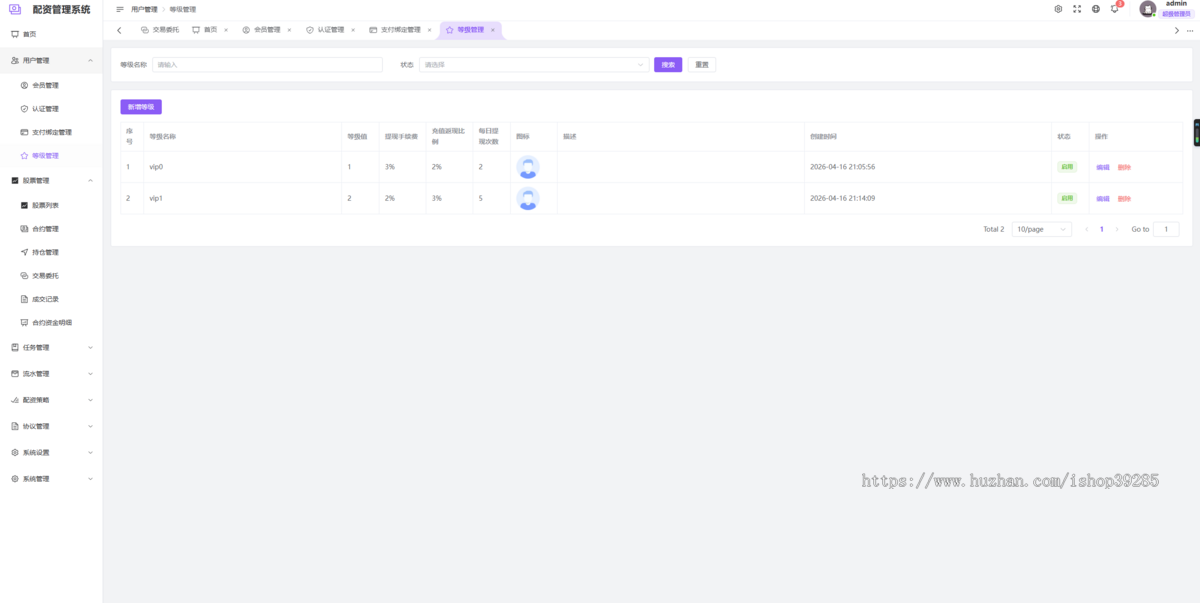Open 股票列表 in the sidebar
This screenshot has height=603, width=1200.
pyautogui.click(x=45, y=205)
